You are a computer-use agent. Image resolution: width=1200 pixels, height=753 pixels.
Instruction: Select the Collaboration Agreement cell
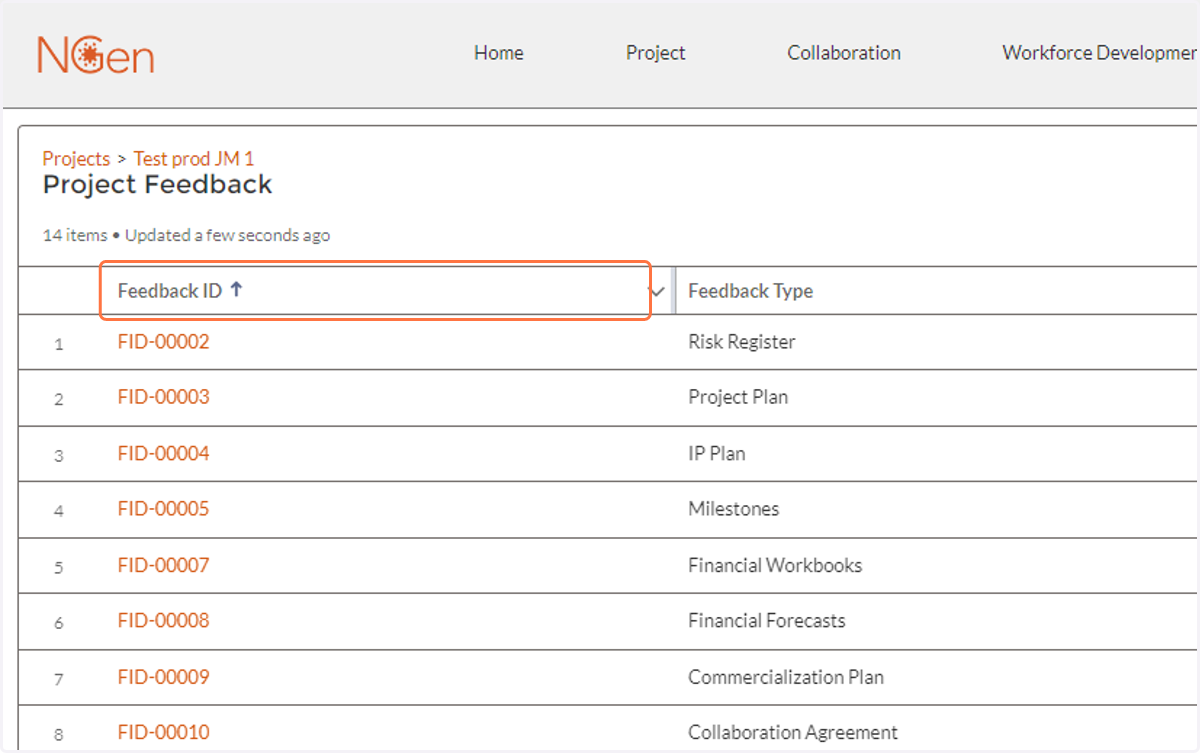click(793, 732)
